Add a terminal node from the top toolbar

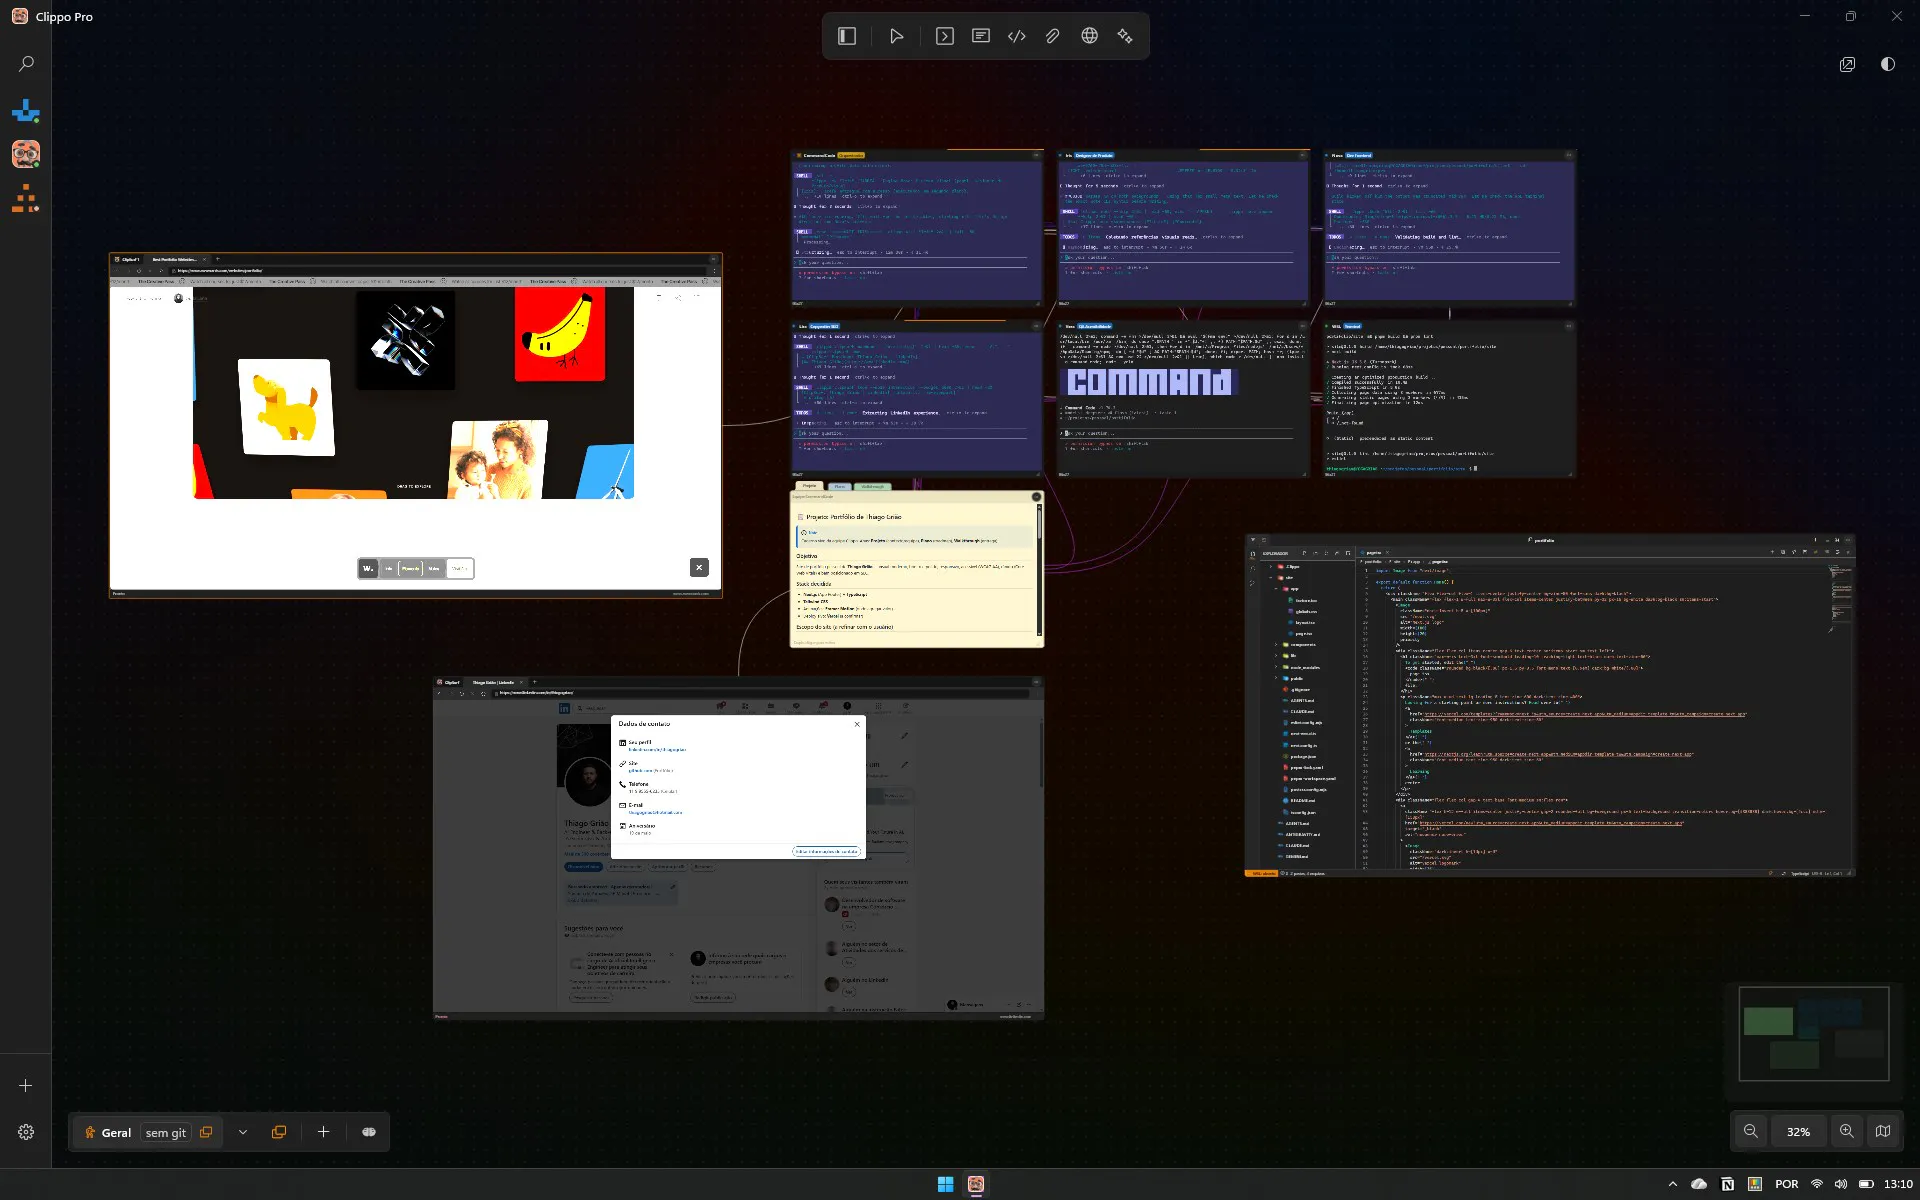coord(944,36)
